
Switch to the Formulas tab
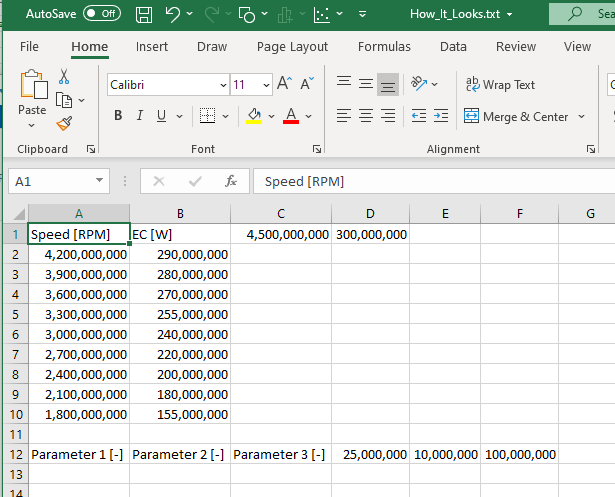384,46
